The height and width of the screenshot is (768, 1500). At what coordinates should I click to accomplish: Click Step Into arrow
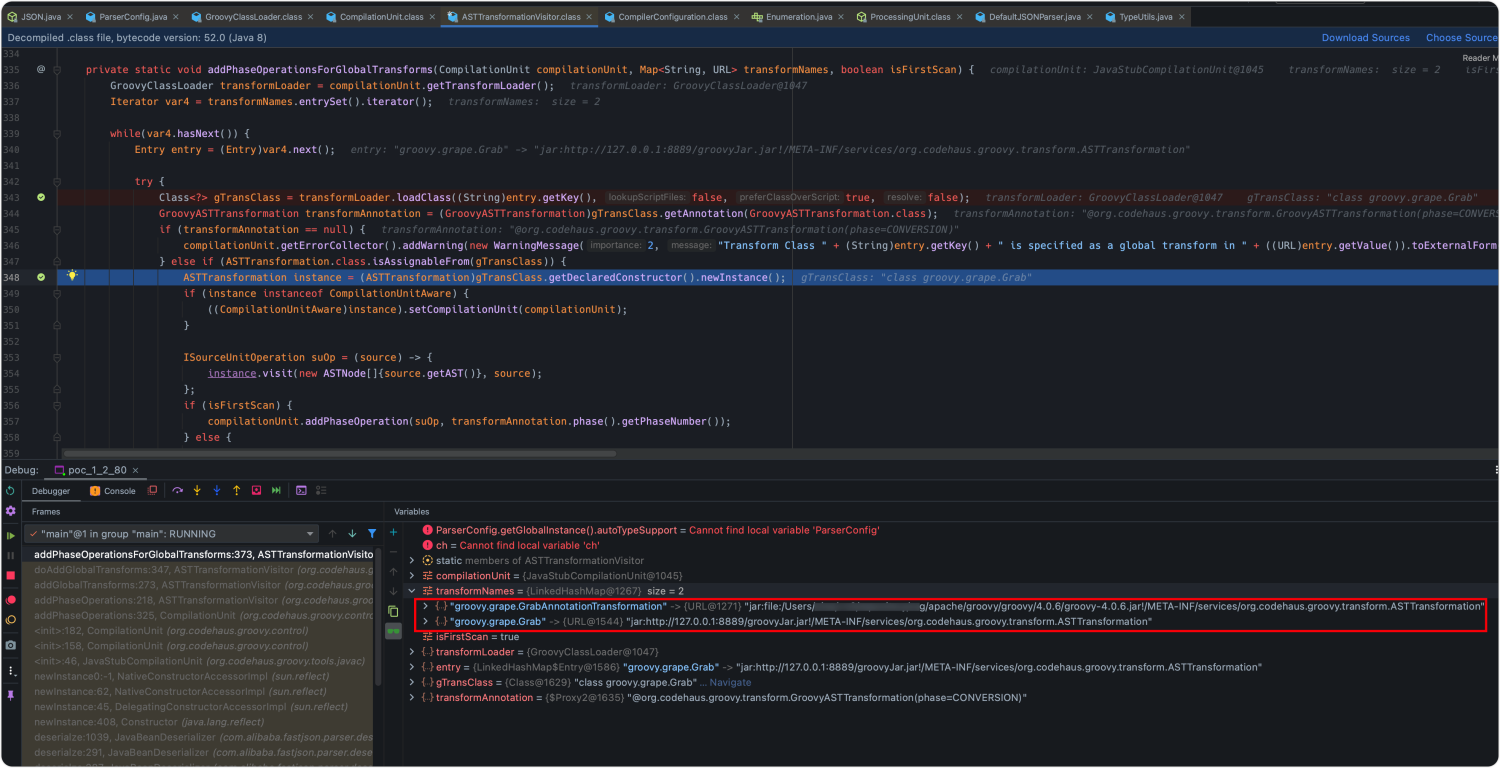click(197, 490)
